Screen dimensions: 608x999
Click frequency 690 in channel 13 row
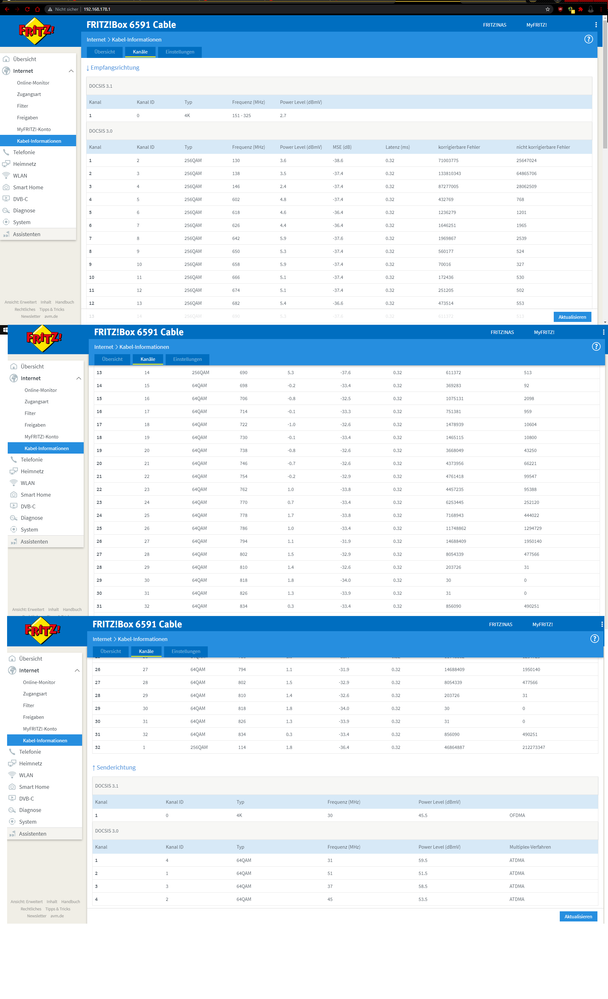coord(243,373)
